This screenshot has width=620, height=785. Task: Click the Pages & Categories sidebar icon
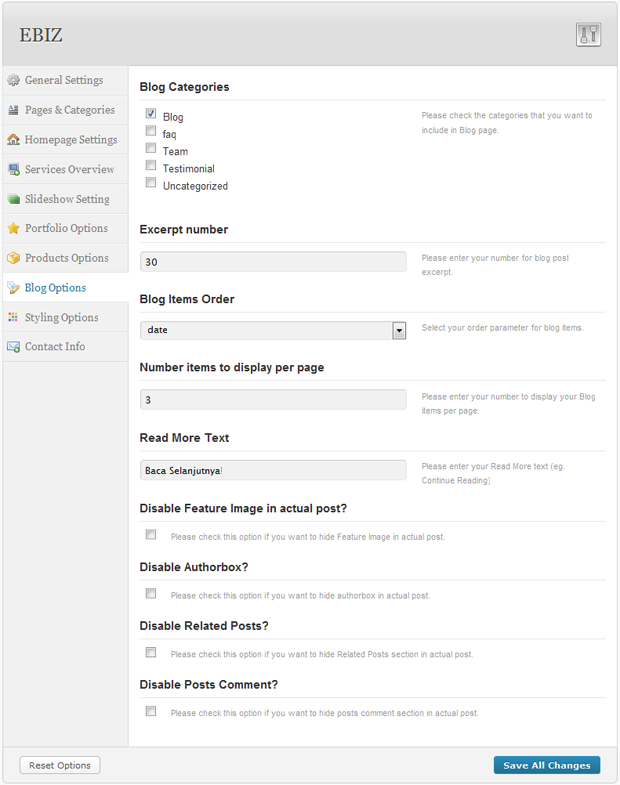coord(13,110)
